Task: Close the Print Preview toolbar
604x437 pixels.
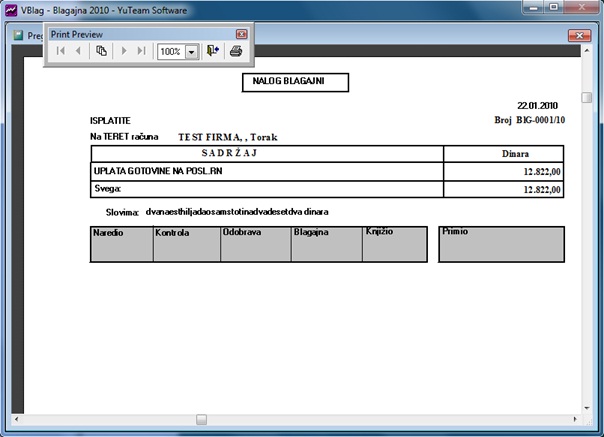Action: [241, 34]
